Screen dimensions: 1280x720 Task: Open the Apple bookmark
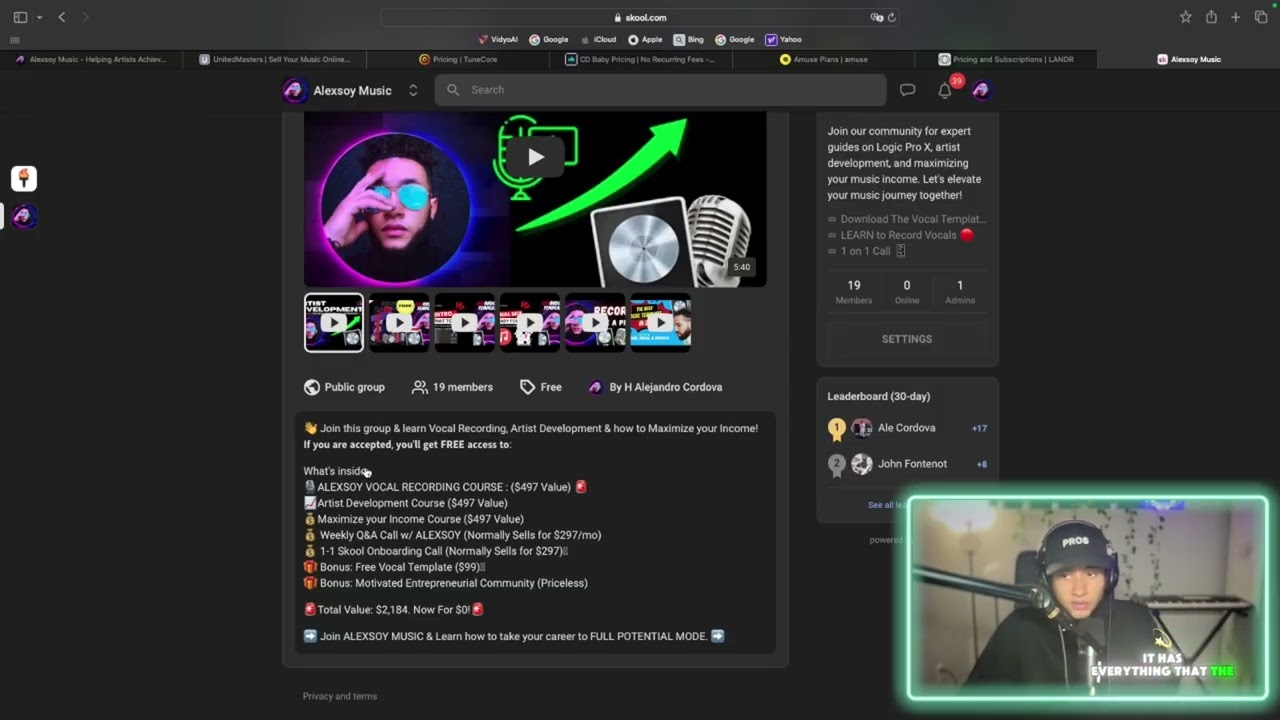tap(645, 39)
